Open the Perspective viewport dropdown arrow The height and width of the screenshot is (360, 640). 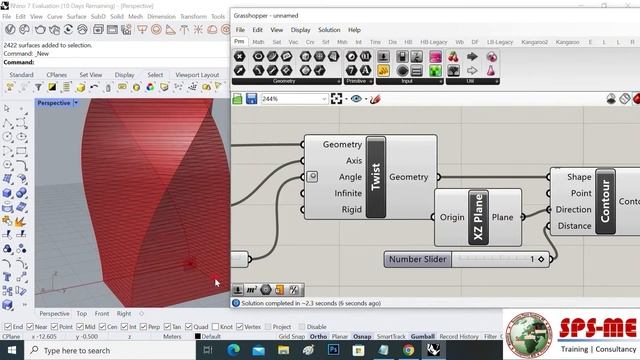76,103
